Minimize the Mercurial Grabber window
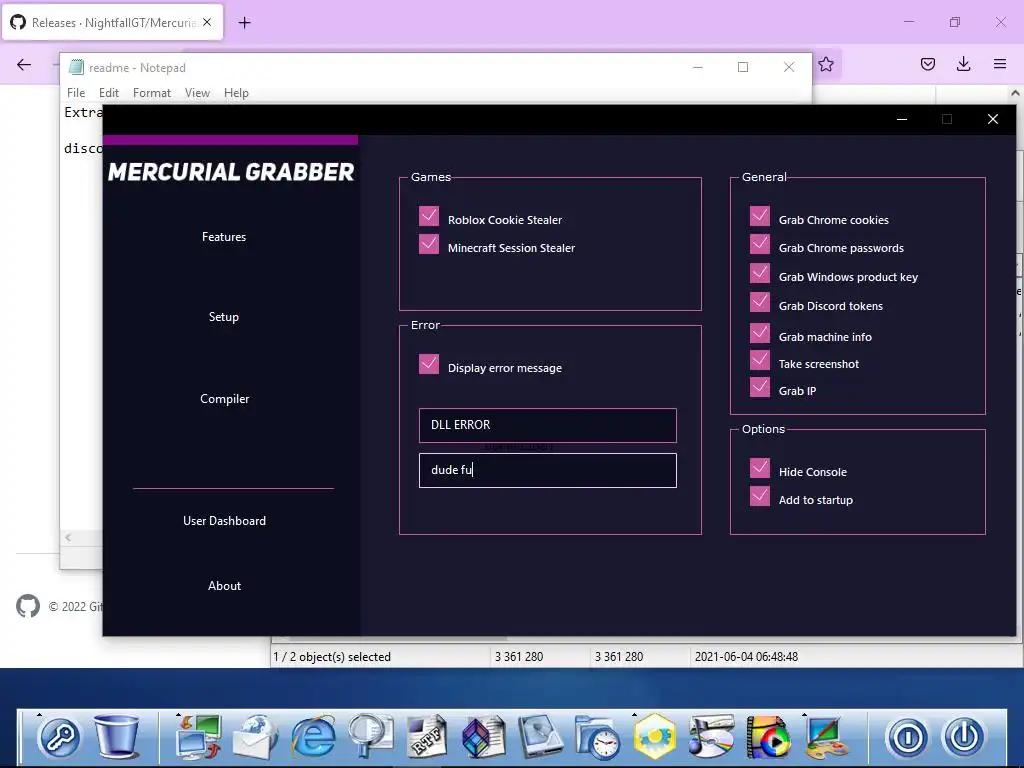 [x=902, y=120]
